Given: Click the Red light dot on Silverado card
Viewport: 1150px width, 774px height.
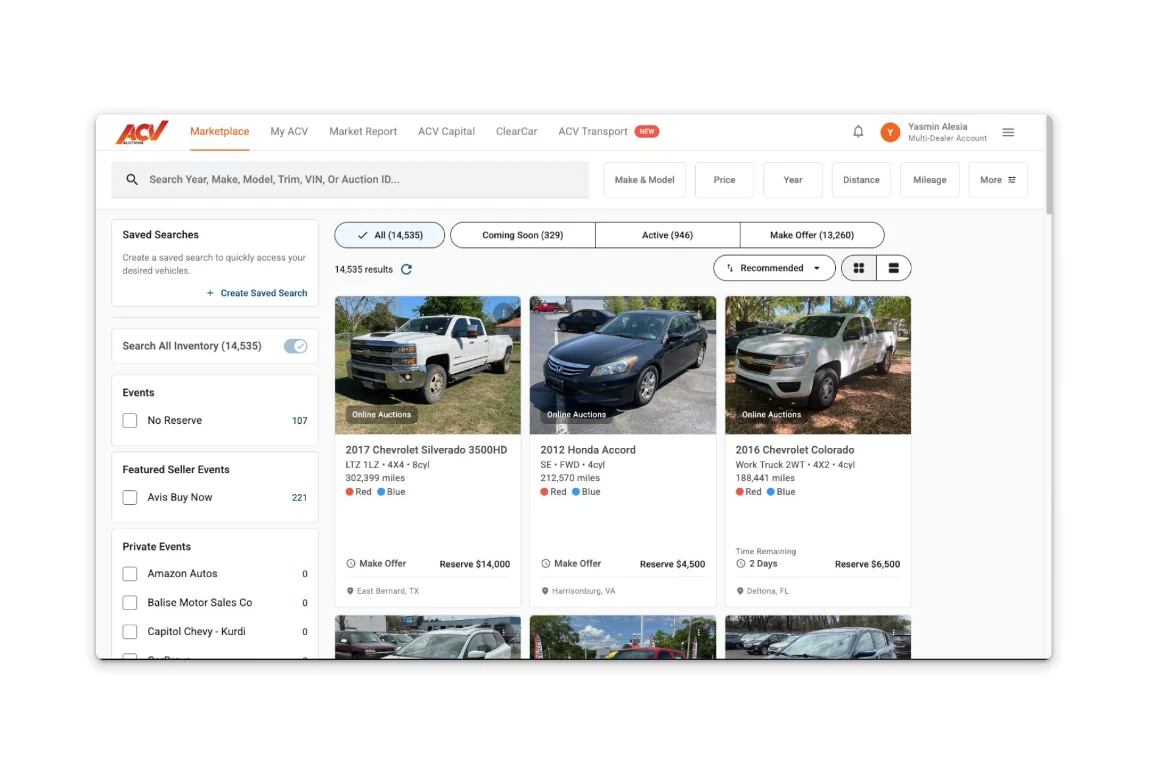Looking at the screenshot, I should (x=350, y=492).
